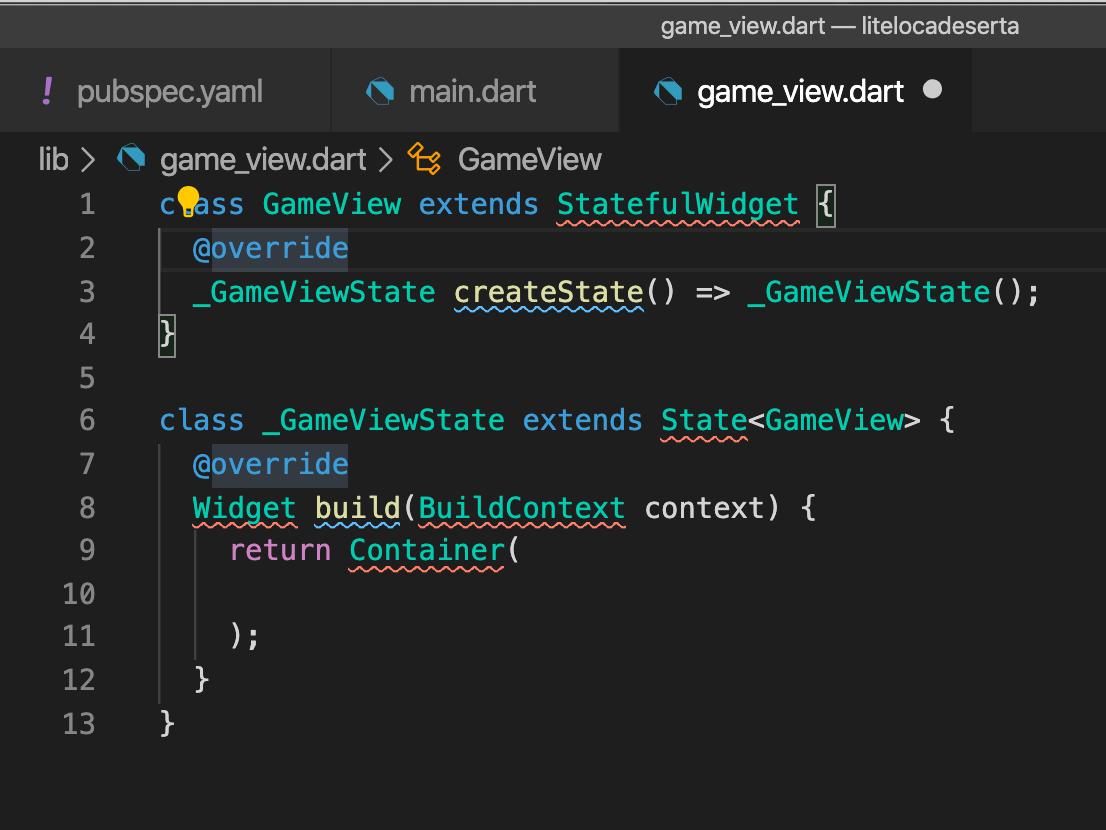Click the Container widget on line 9

(x=426, y=550)
